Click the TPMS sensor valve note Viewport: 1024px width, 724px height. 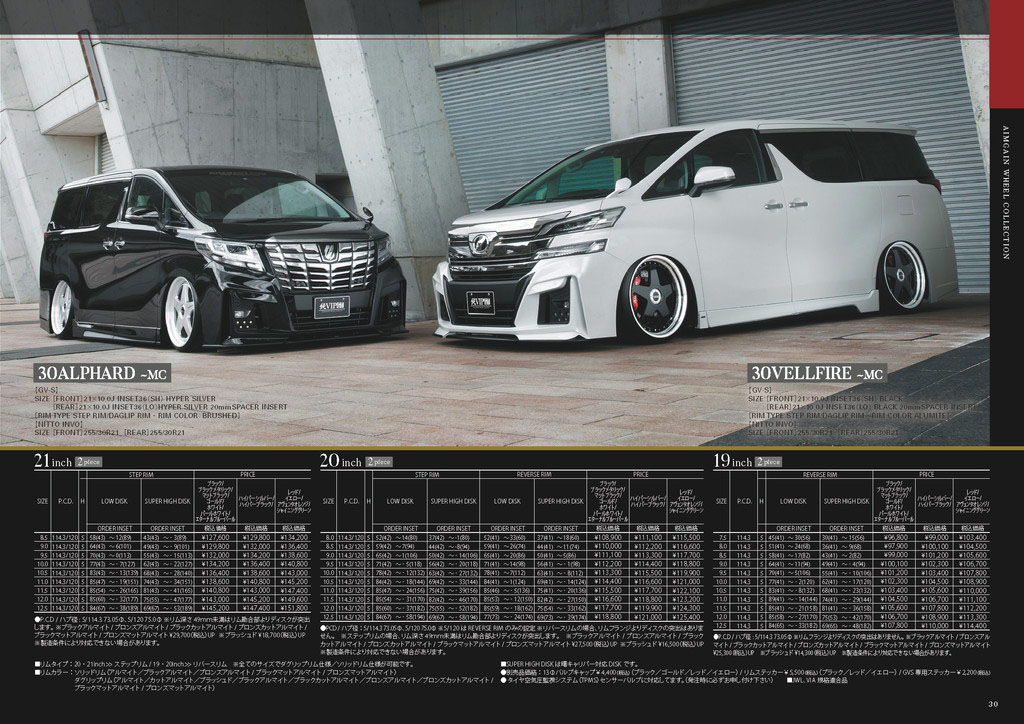pos(639,680)
